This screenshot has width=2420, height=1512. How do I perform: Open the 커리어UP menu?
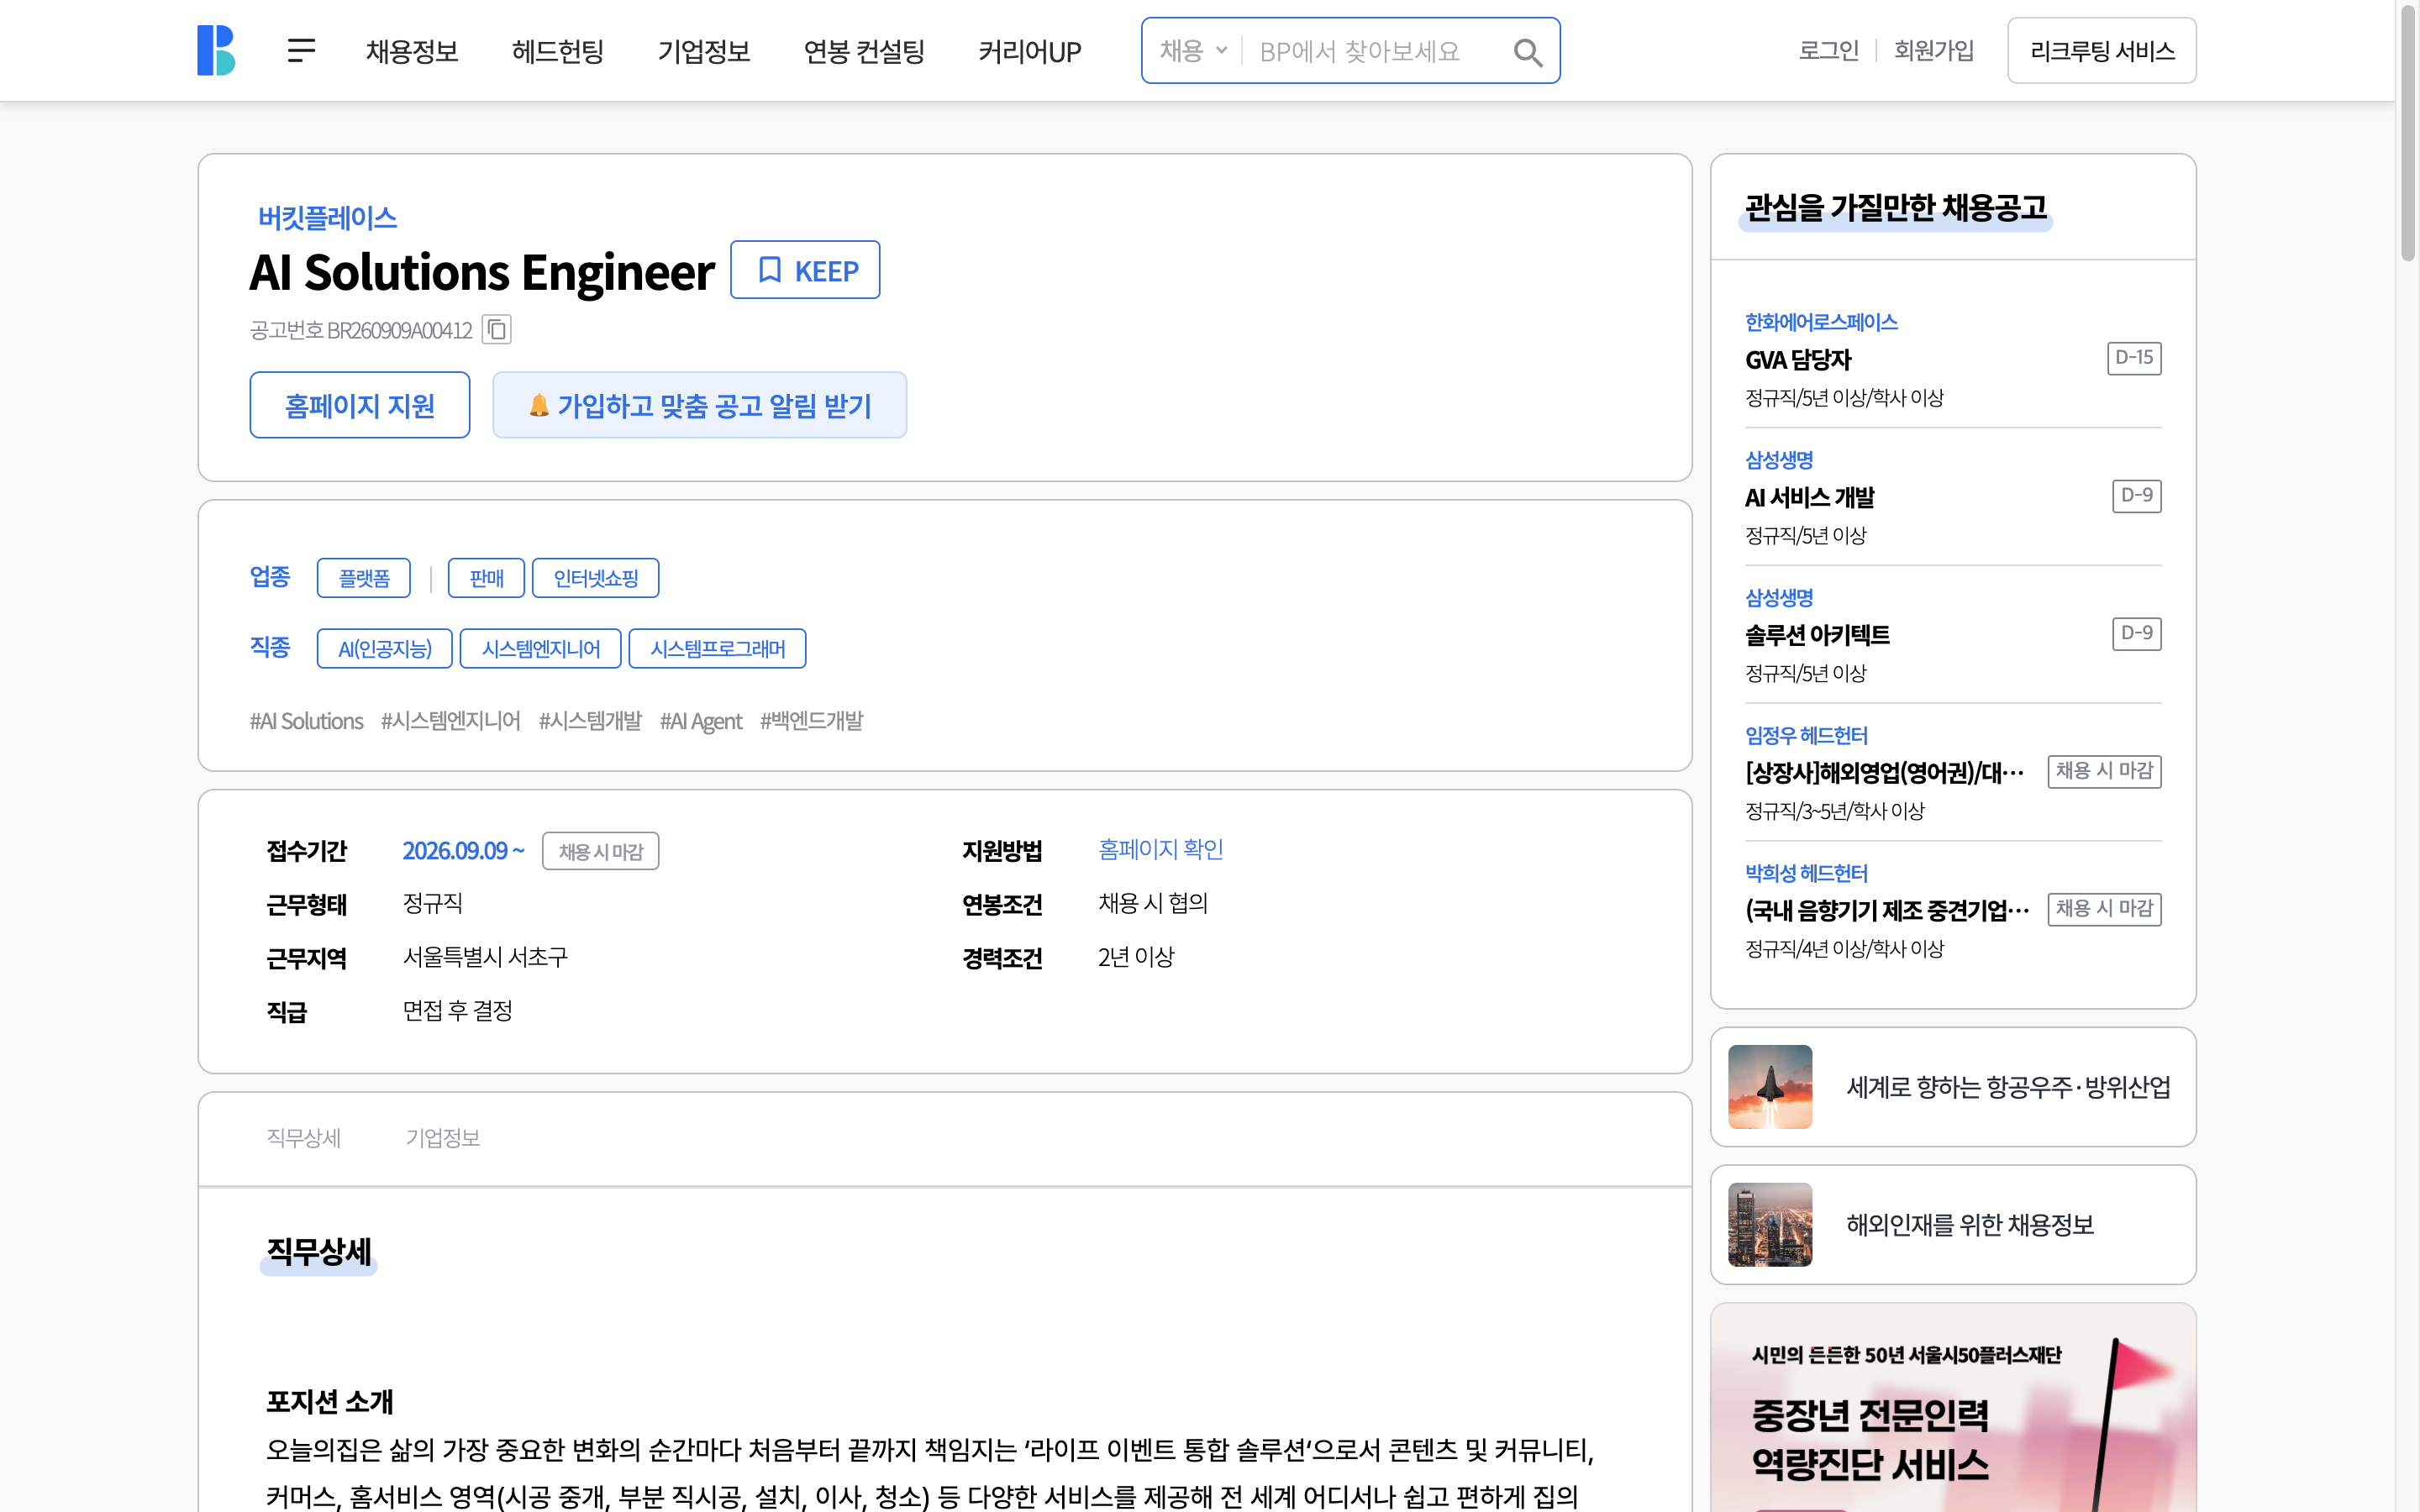coord(1029,51)
